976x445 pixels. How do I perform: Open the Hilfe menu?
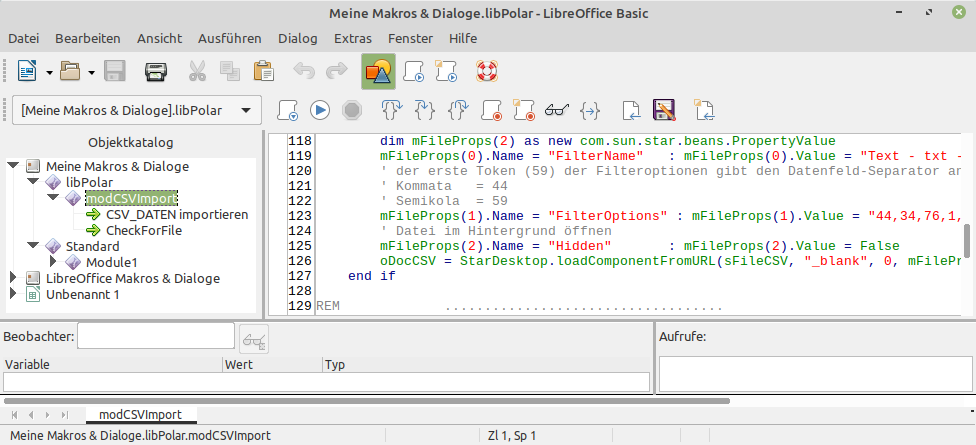pyautogui.click(x=463, y=39)
